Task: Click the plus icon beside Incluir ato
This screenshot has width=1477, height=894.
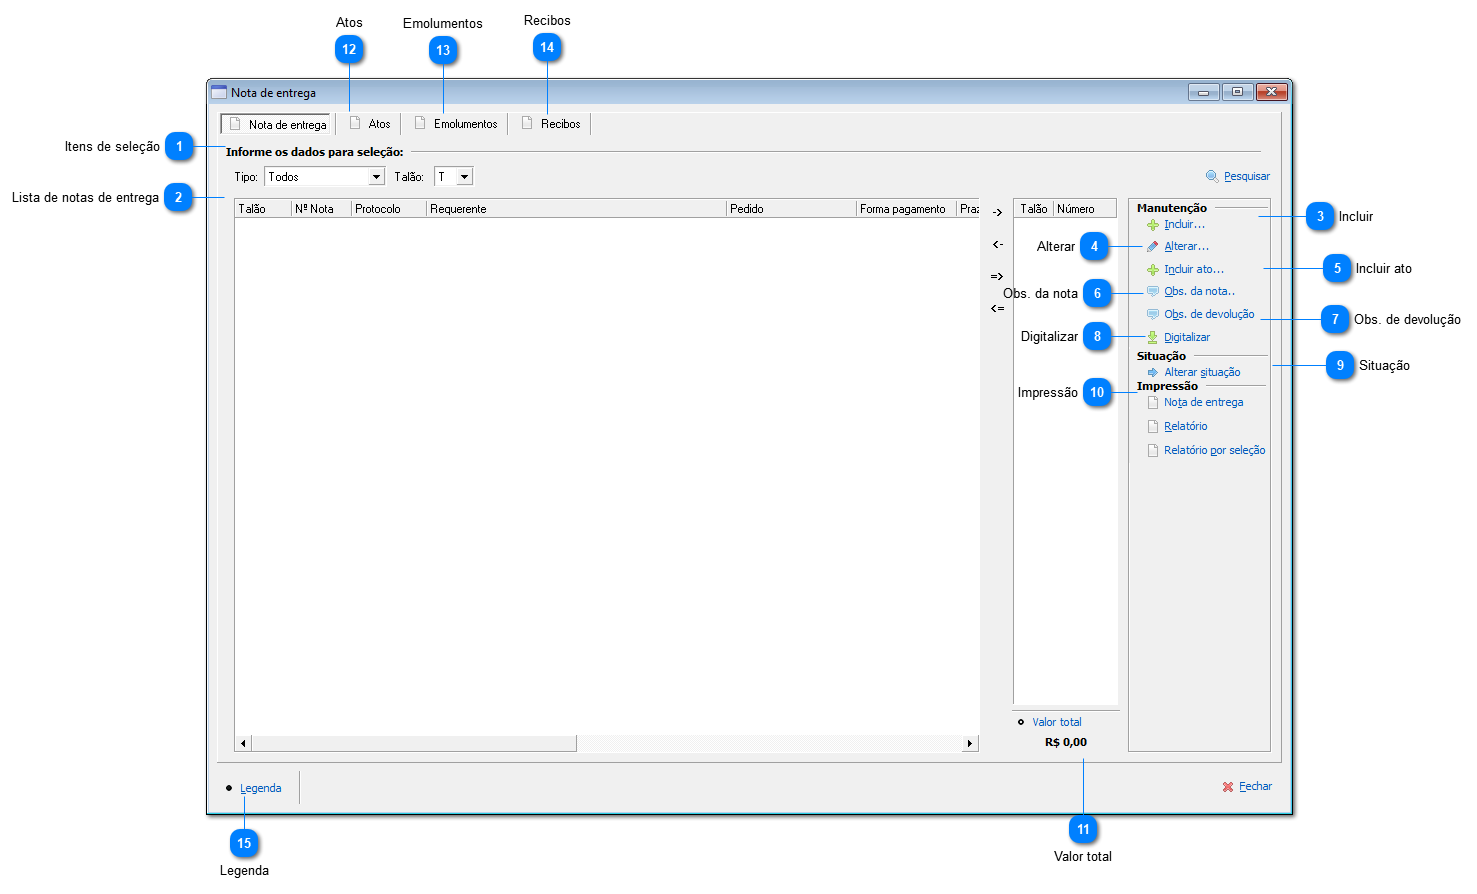Action: point(1153,270)
